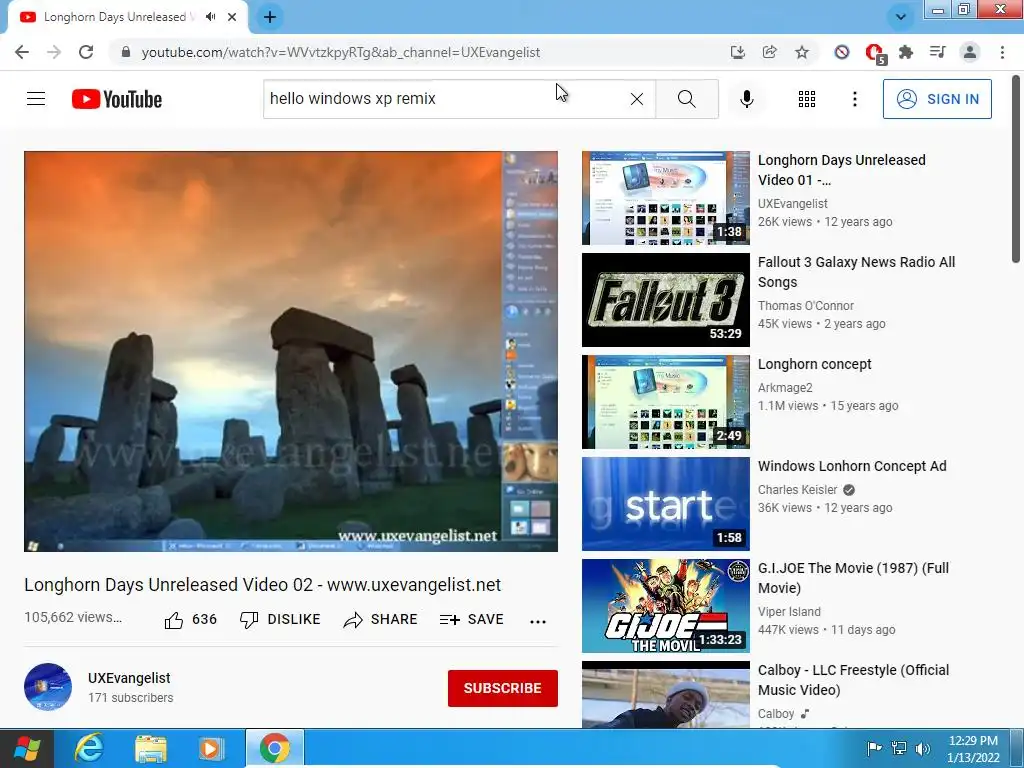
Task: Go back to the previous page
Action: click(x=22, y=52)
